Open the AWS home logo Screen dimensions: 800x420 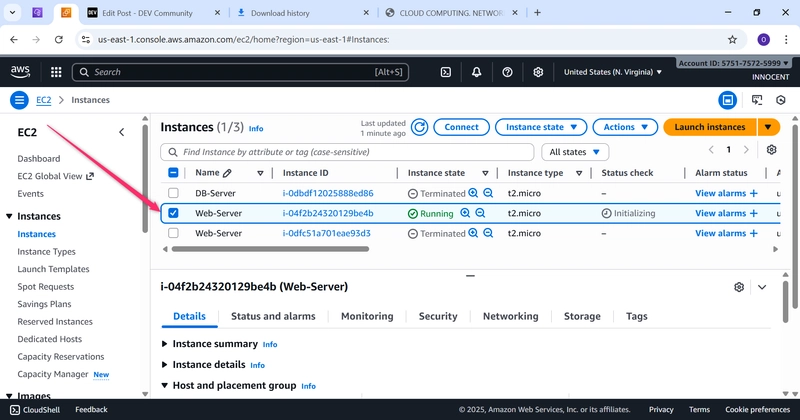tap(20, 72)
